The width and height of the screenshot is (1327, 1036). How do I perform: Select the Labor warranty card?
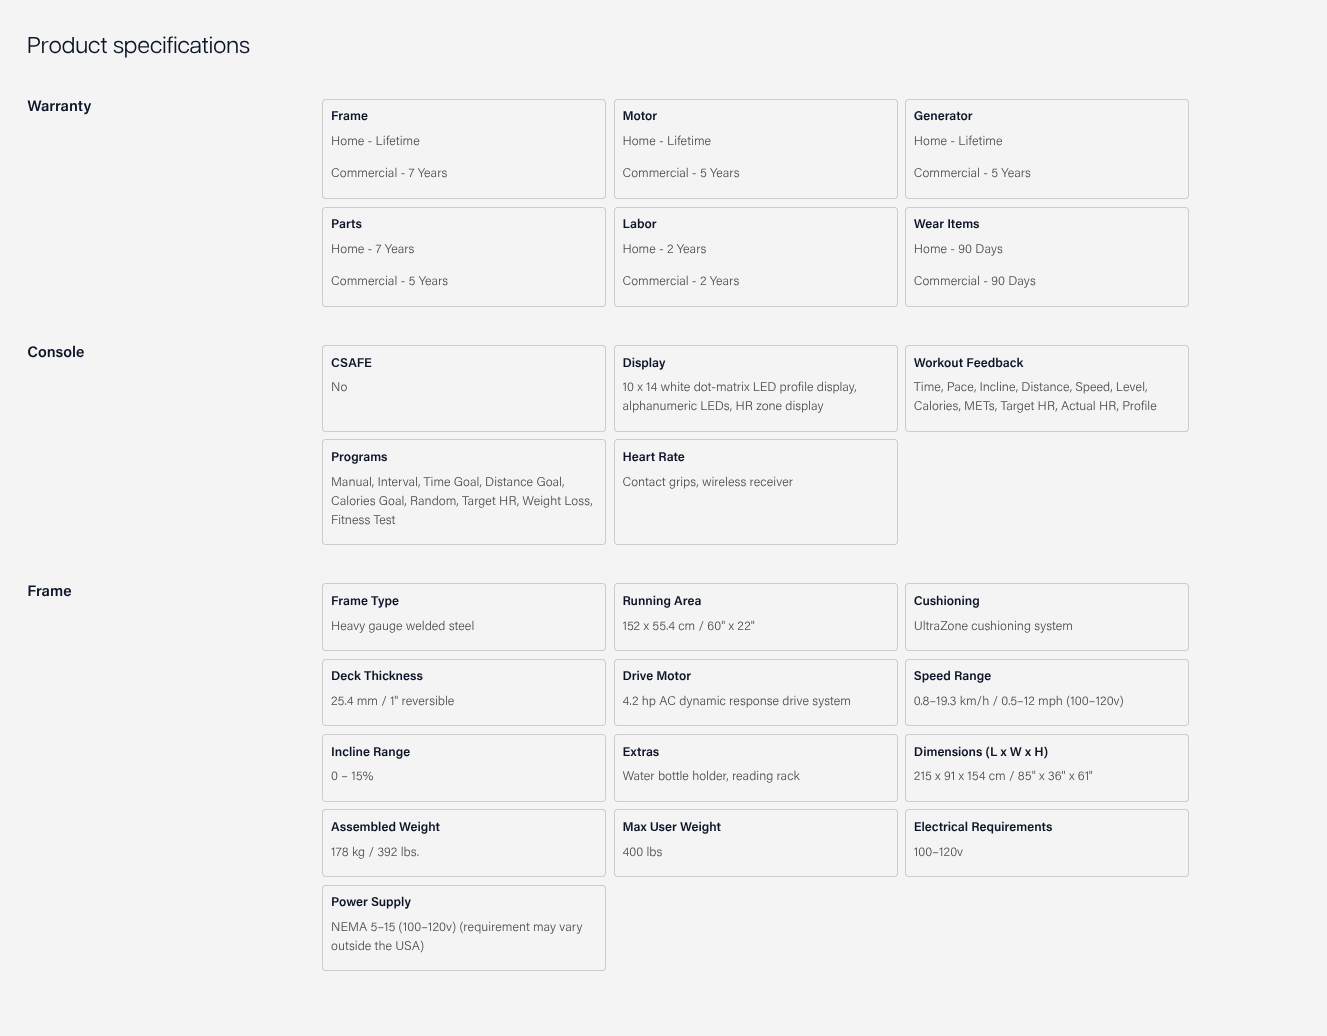pyautogui.click(x=755, y=256)
